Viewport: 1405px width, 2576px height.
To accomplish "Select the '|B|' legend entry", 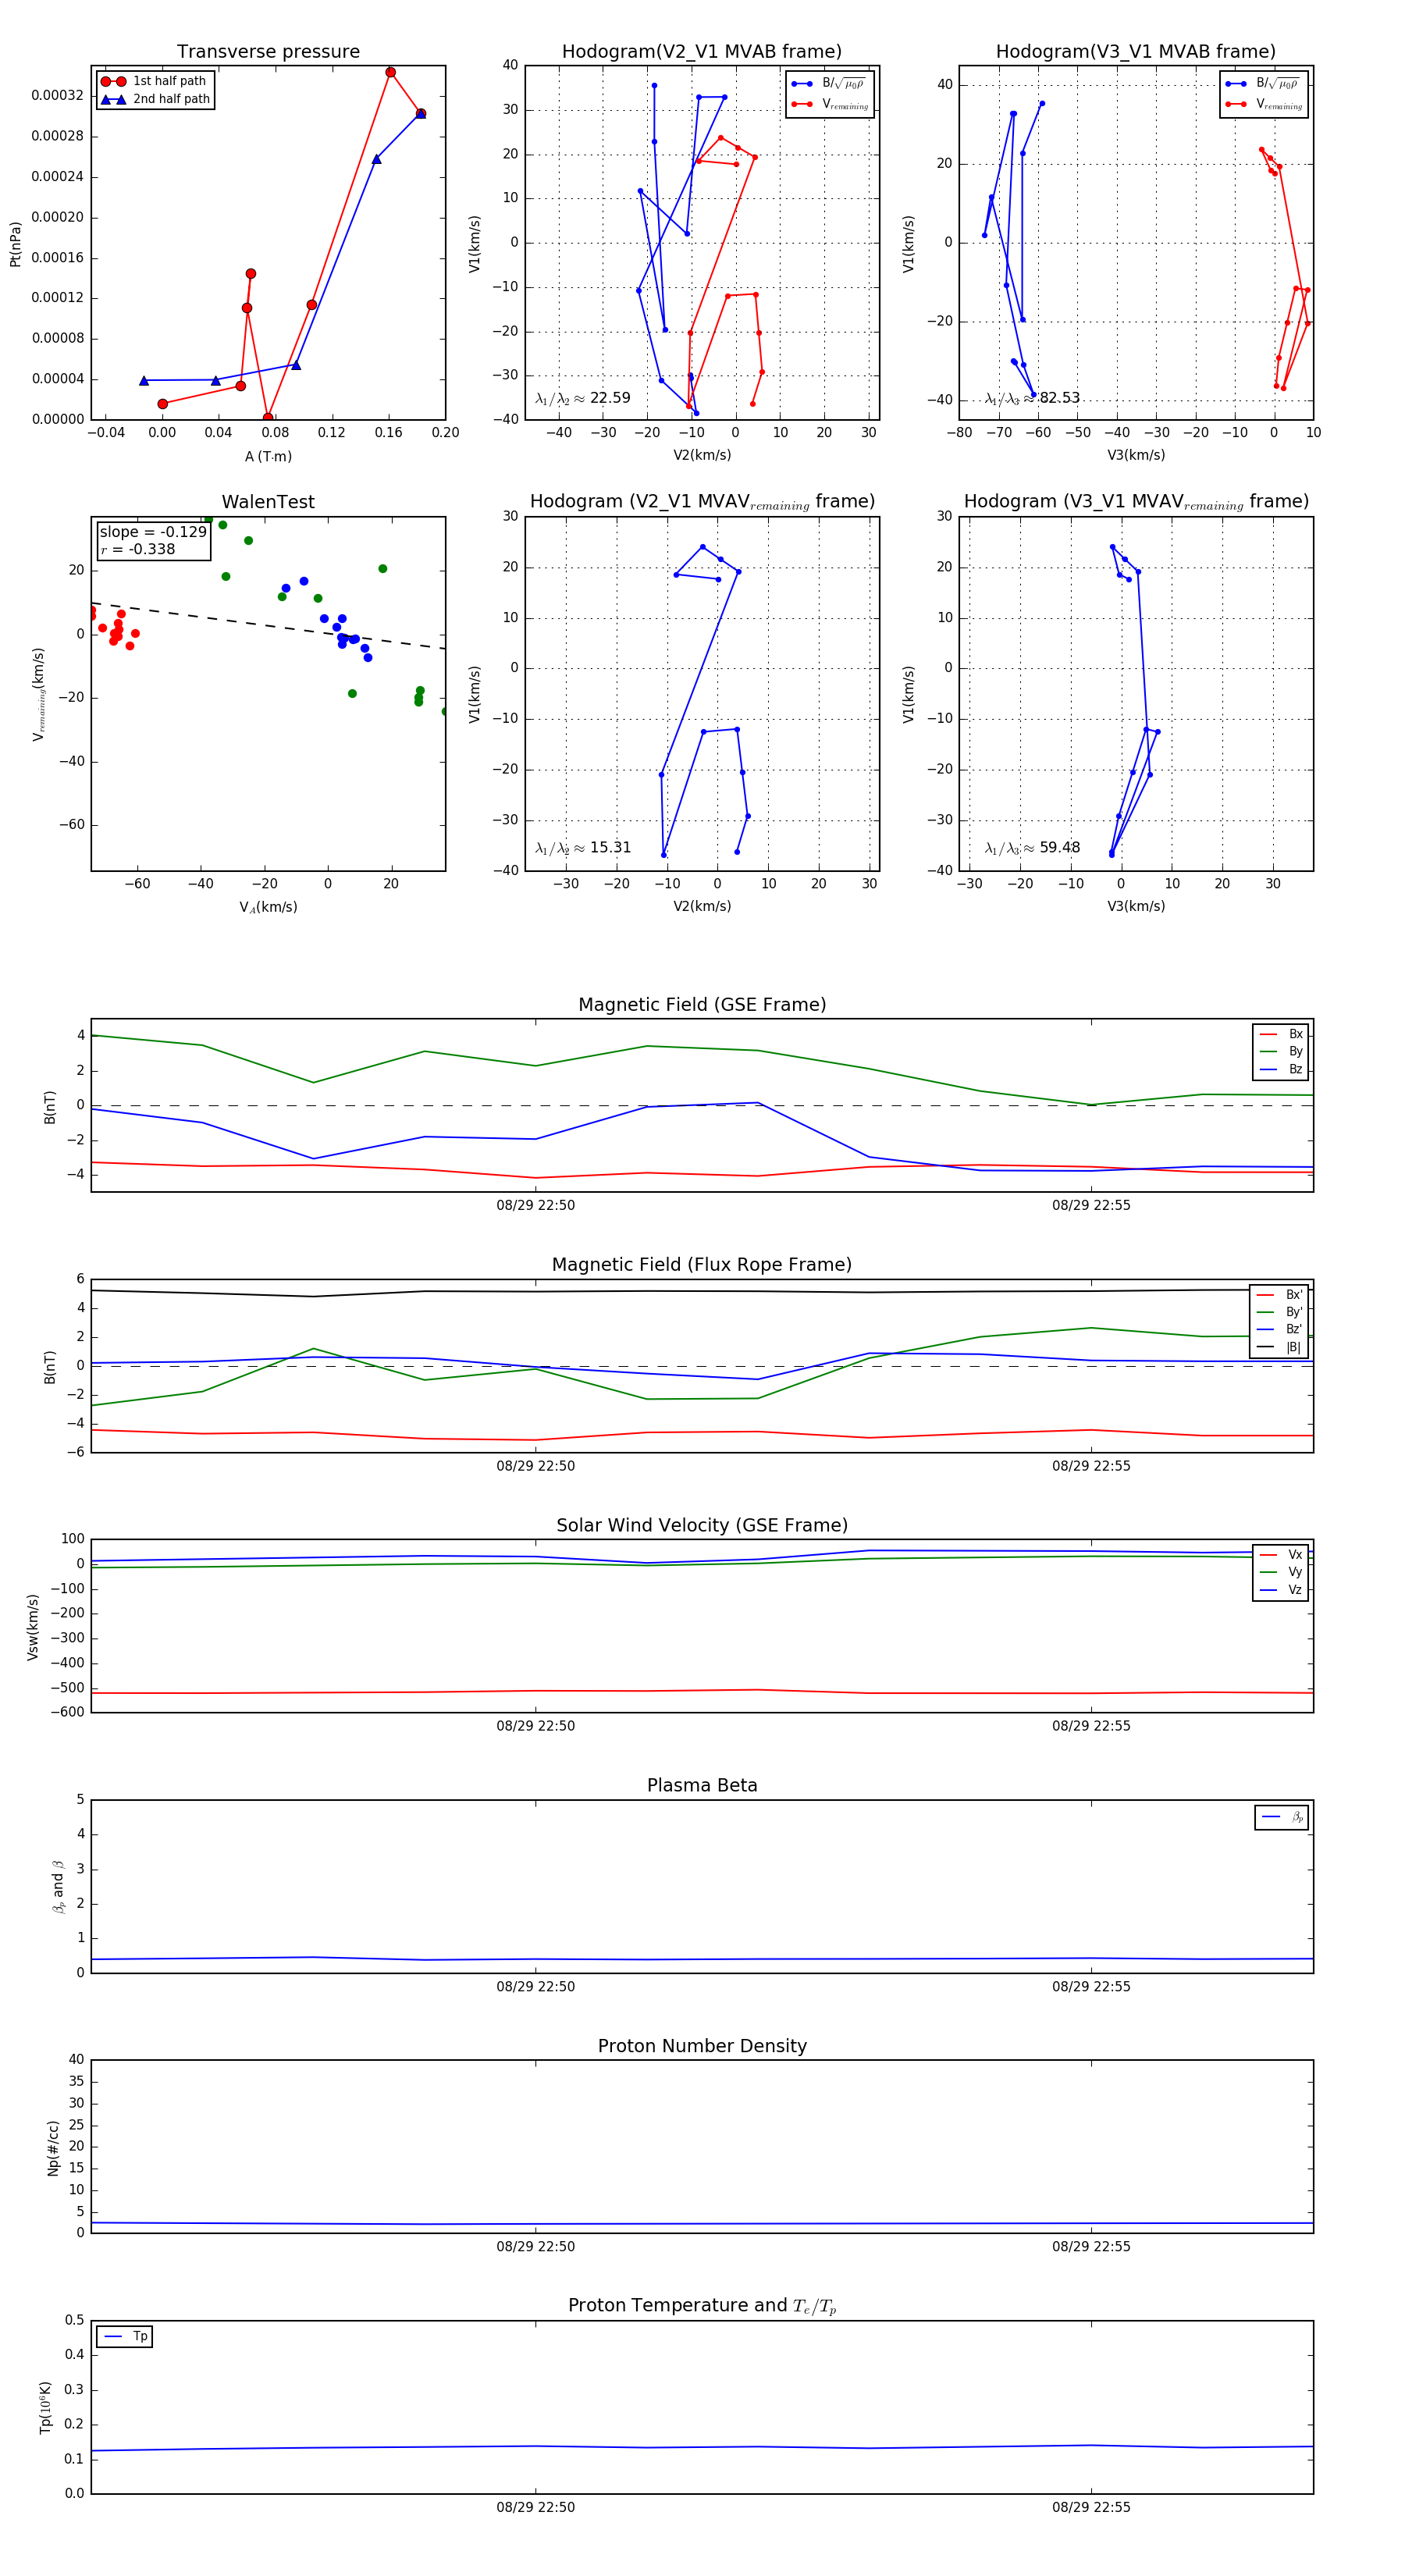I will coord(1279,1347).
